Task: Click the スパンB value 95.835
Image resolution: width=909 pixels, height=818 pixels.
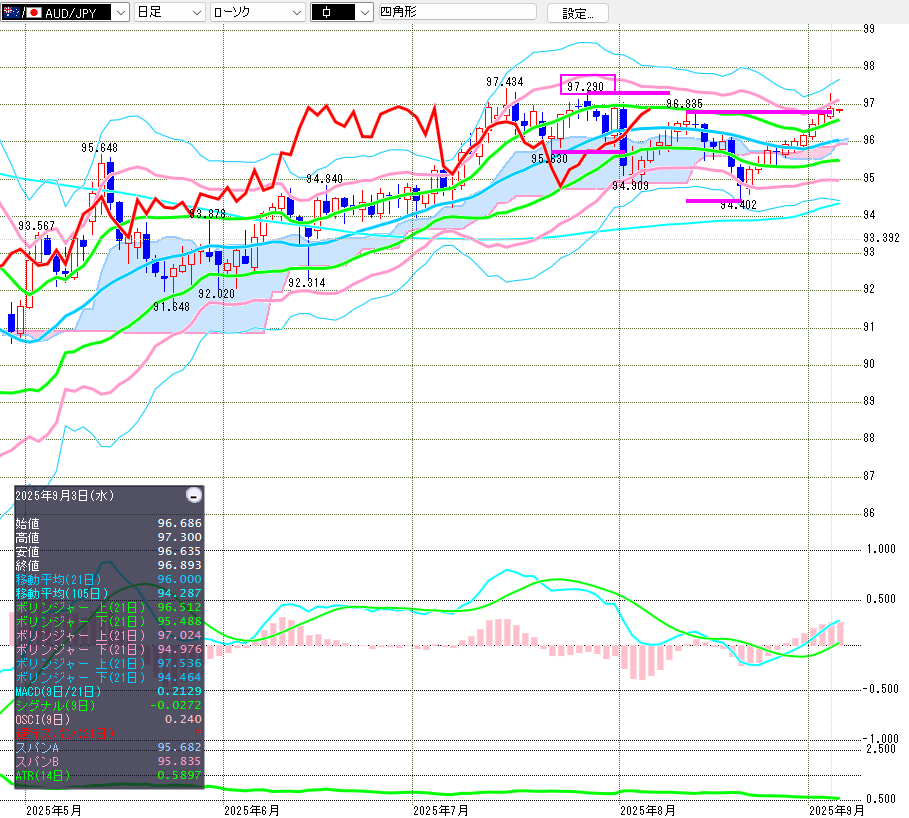Action: click(x=180, y=761)
